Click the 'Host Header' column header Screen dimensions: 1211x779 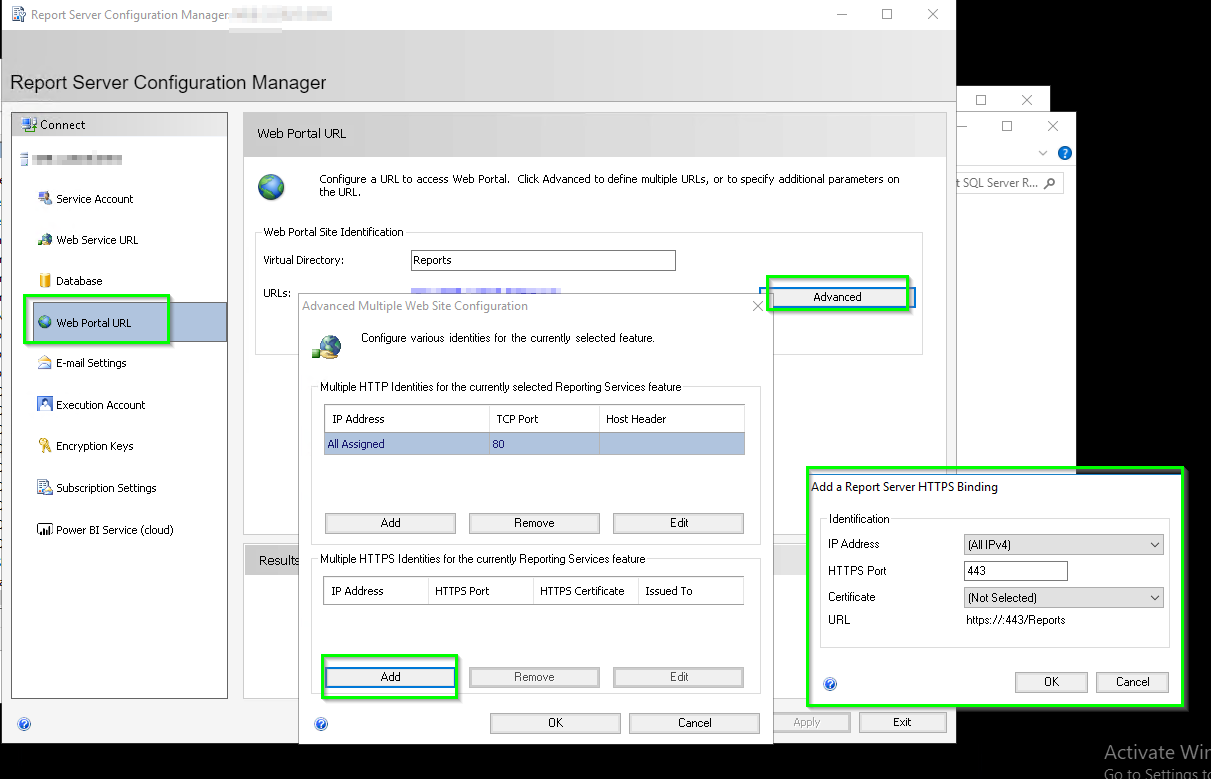(672, 419)
